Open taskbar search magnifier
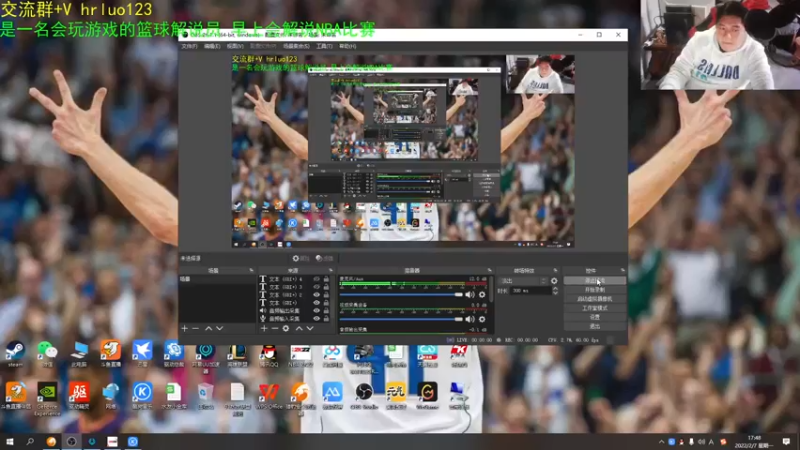The image size is (800, 450). coord(30,441)
